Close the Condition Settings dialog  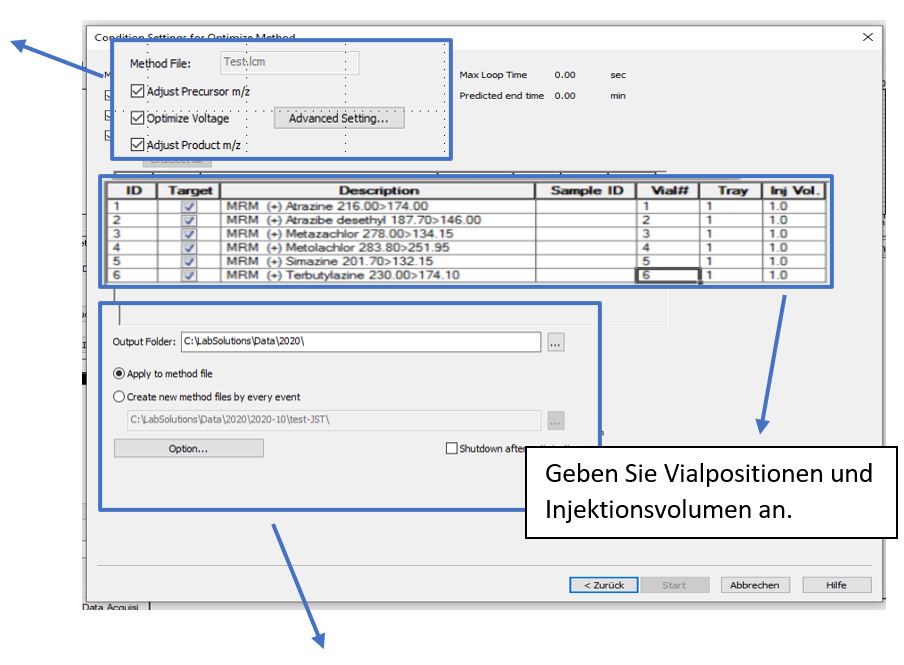click(868, 37)
